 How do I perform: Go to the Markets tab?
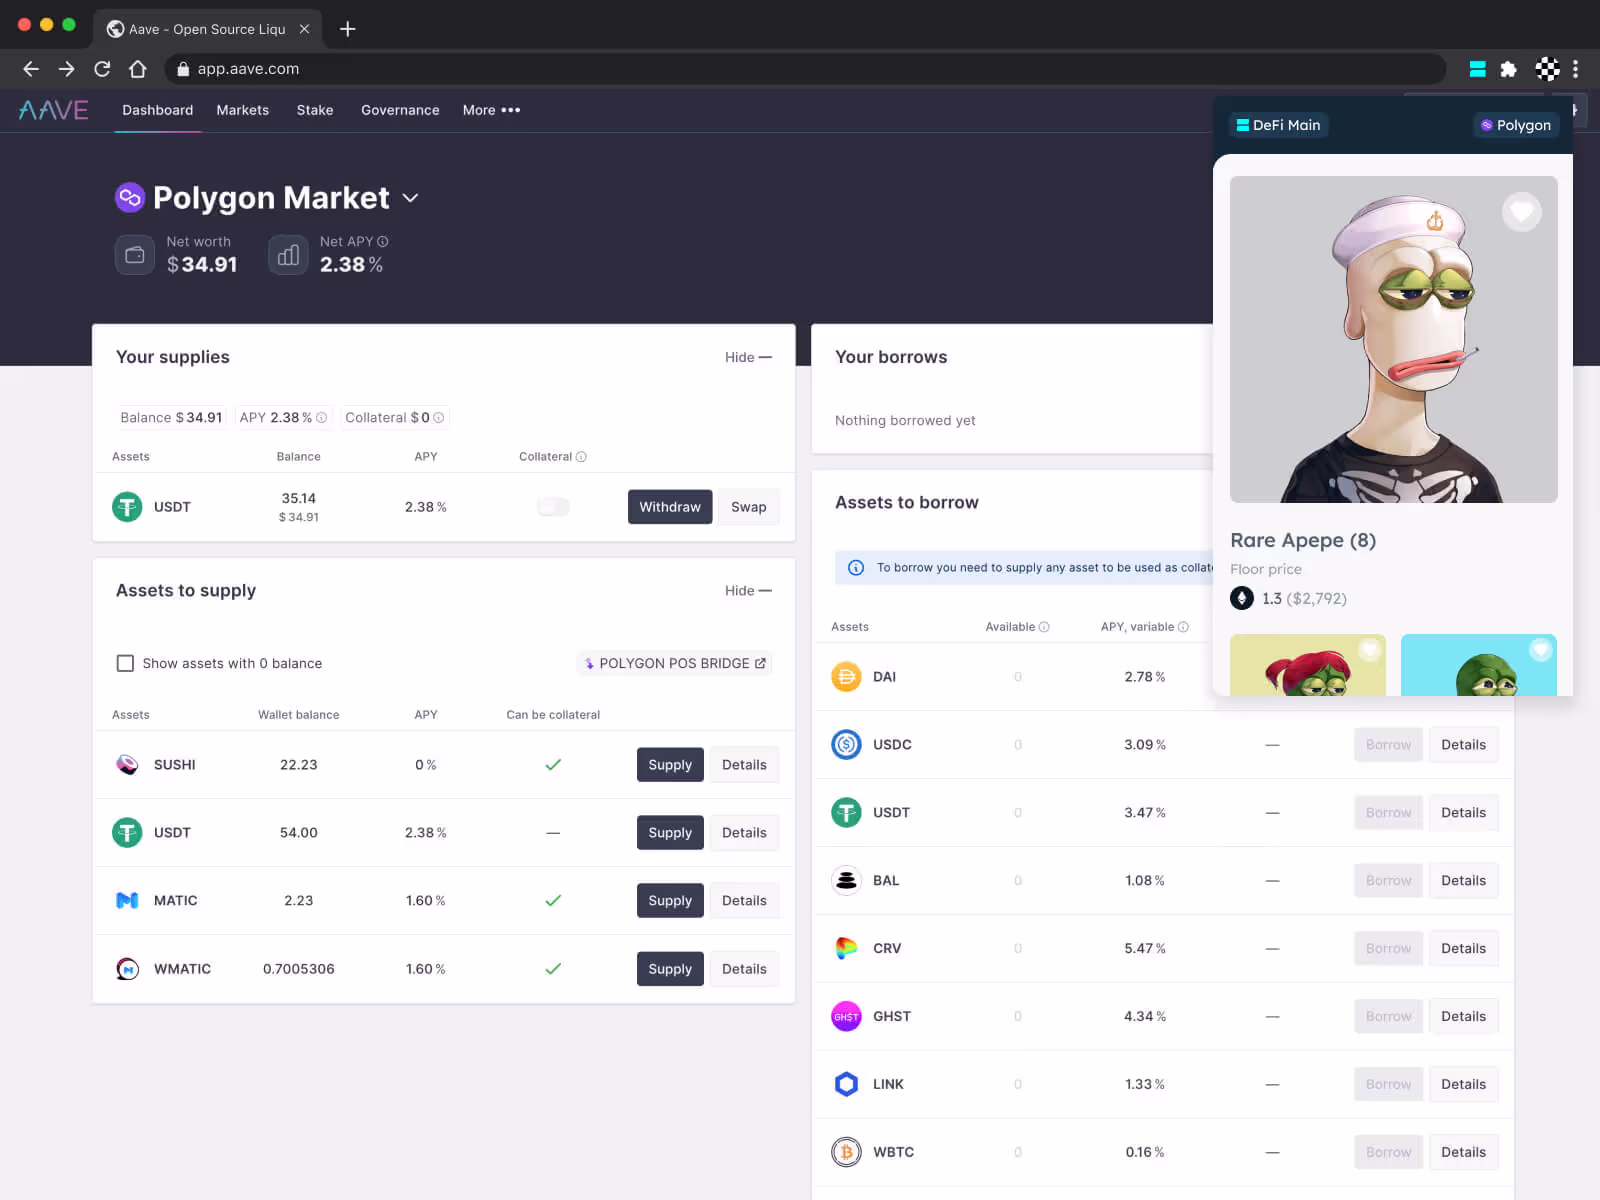[x=243, y=110]
